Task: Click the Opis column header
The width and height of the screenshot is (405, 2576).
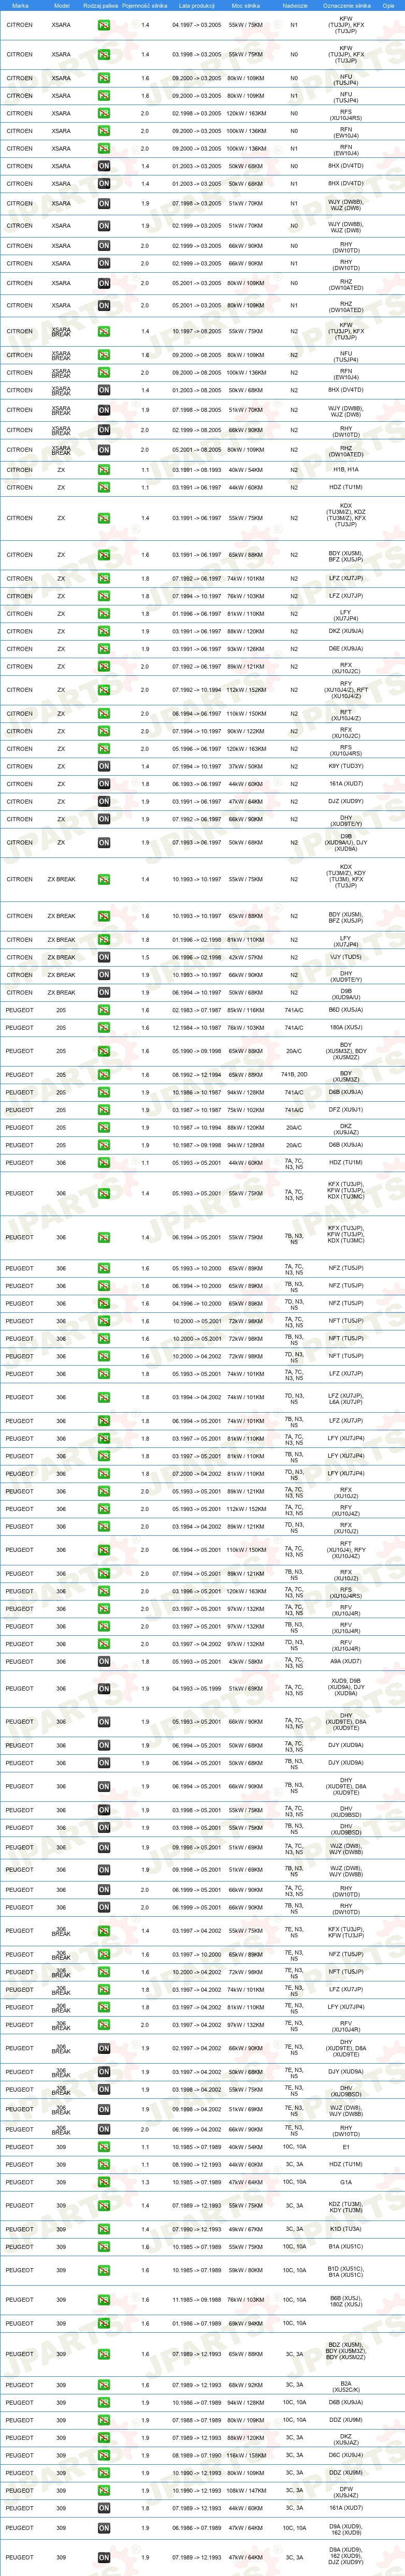Action: tap(389, 5)
